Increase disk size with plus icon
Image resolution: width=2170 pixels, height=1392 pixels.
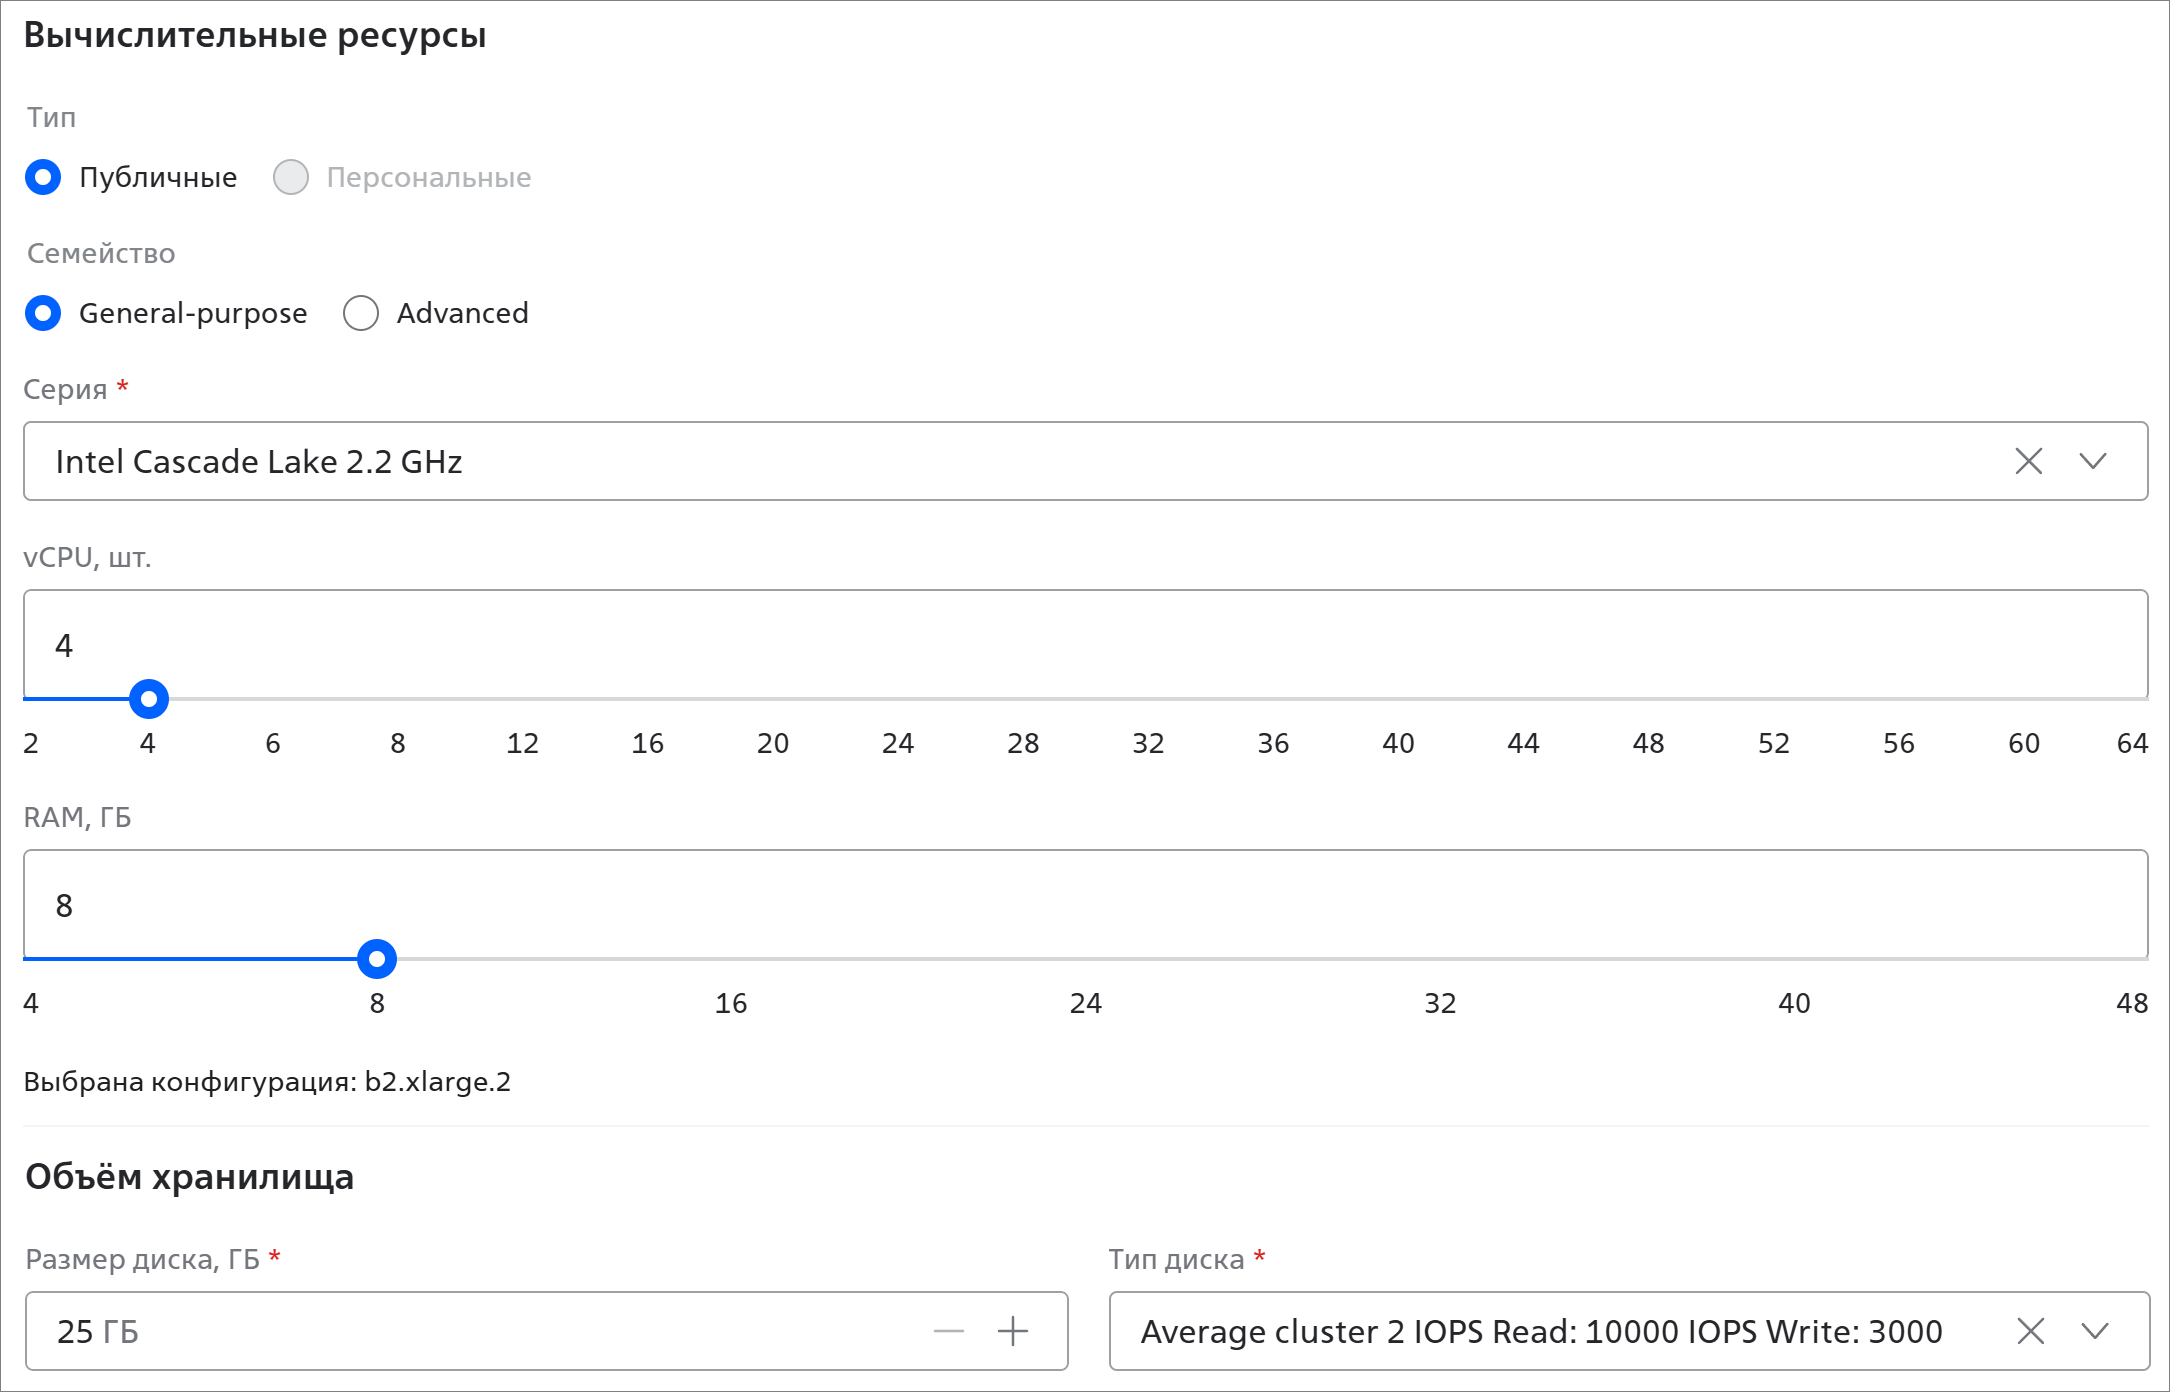tap(1013, 1331)
